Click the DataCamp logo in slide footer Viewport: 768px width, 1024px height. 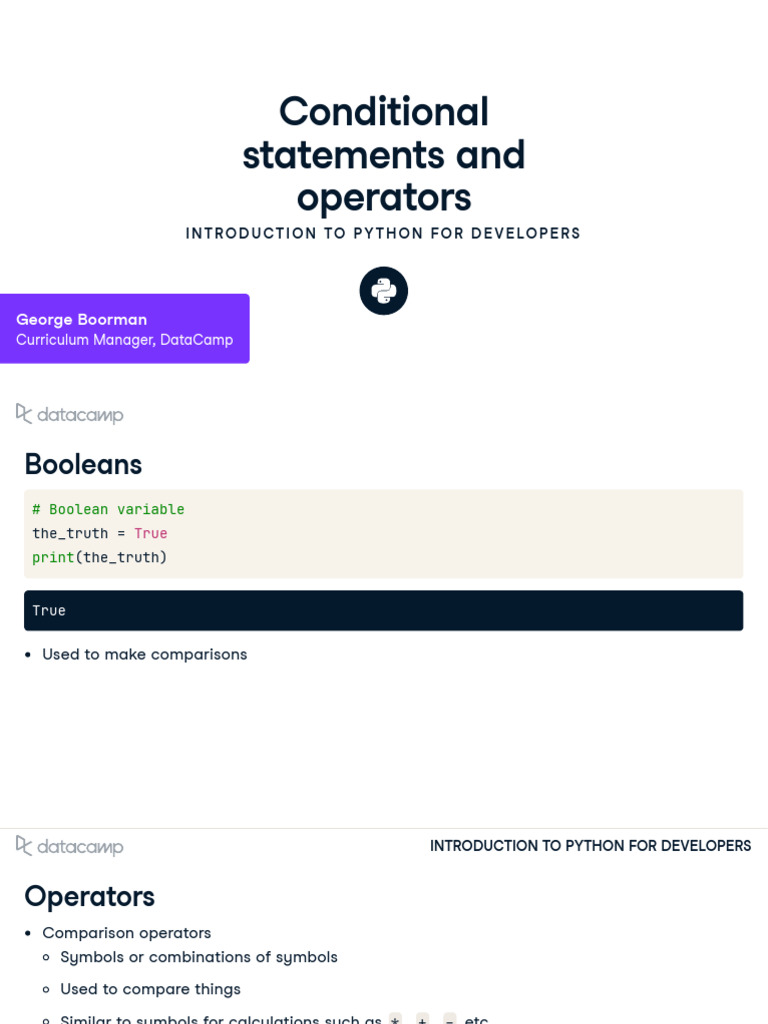69,846
